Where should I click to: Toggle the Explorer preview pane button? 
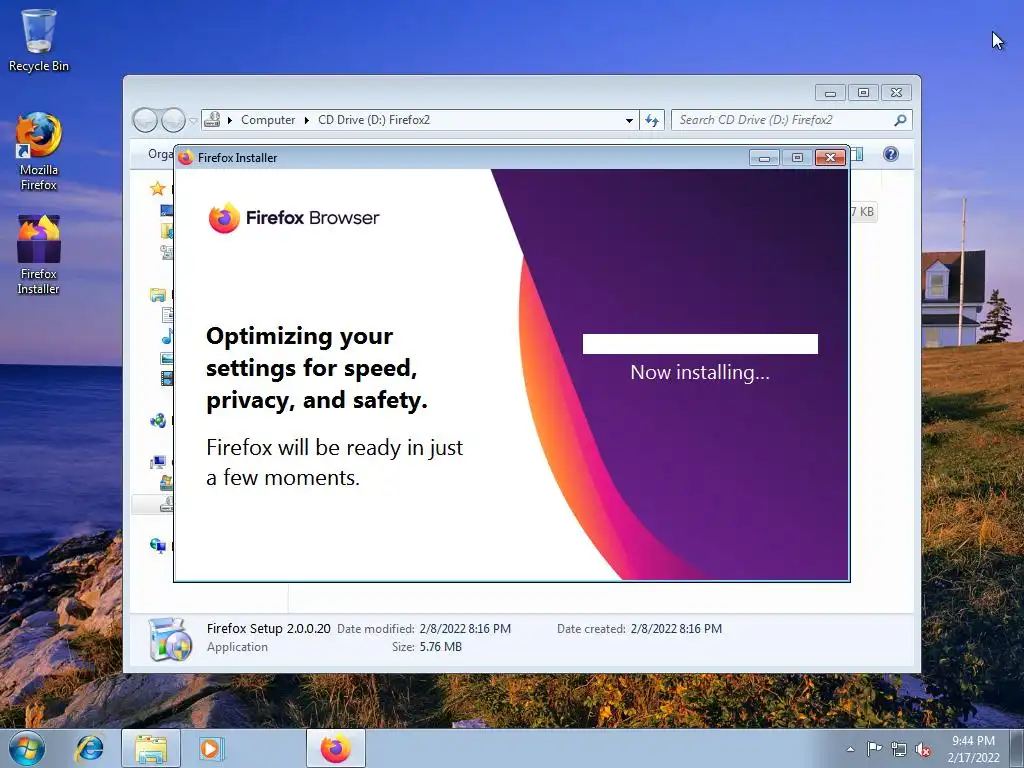(x=857, y=154)
